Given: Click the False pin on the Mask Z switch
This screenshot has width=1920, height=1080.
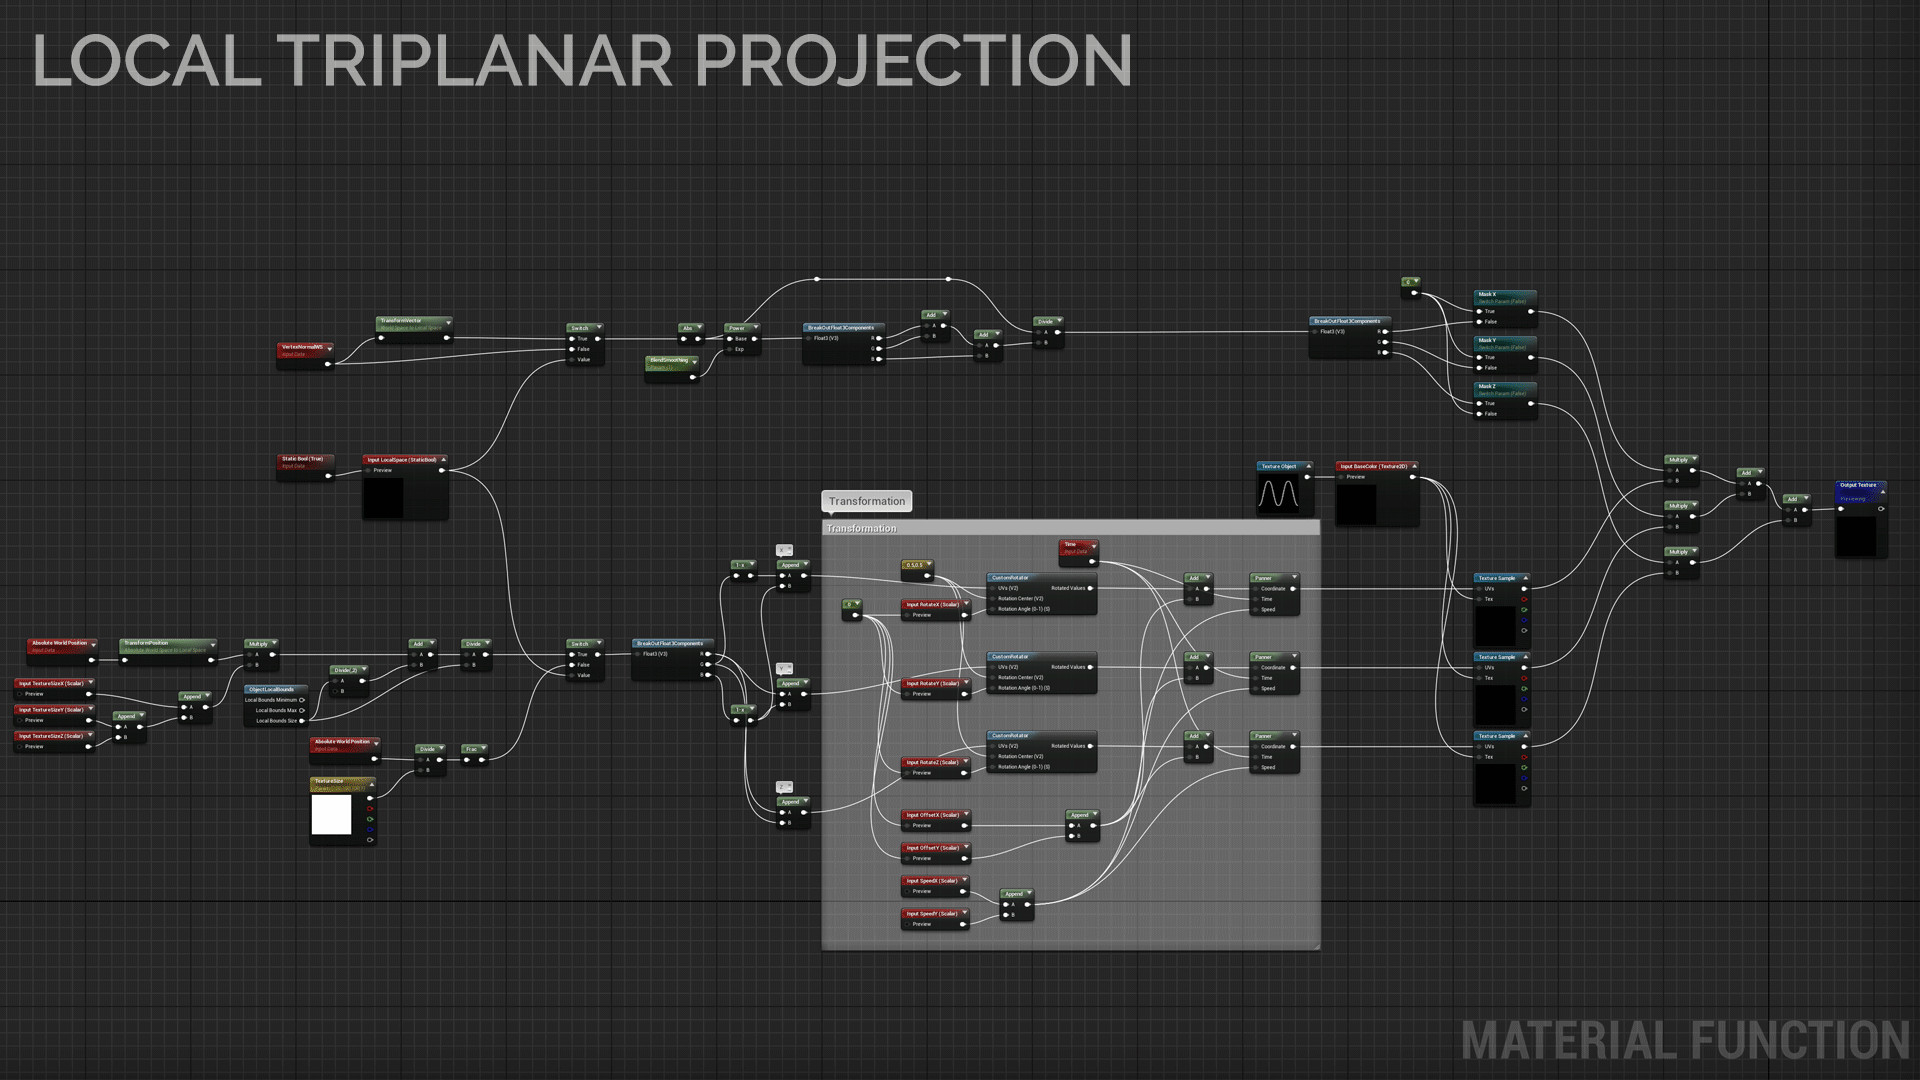Looking at the screenshot, I should 1478,413.
